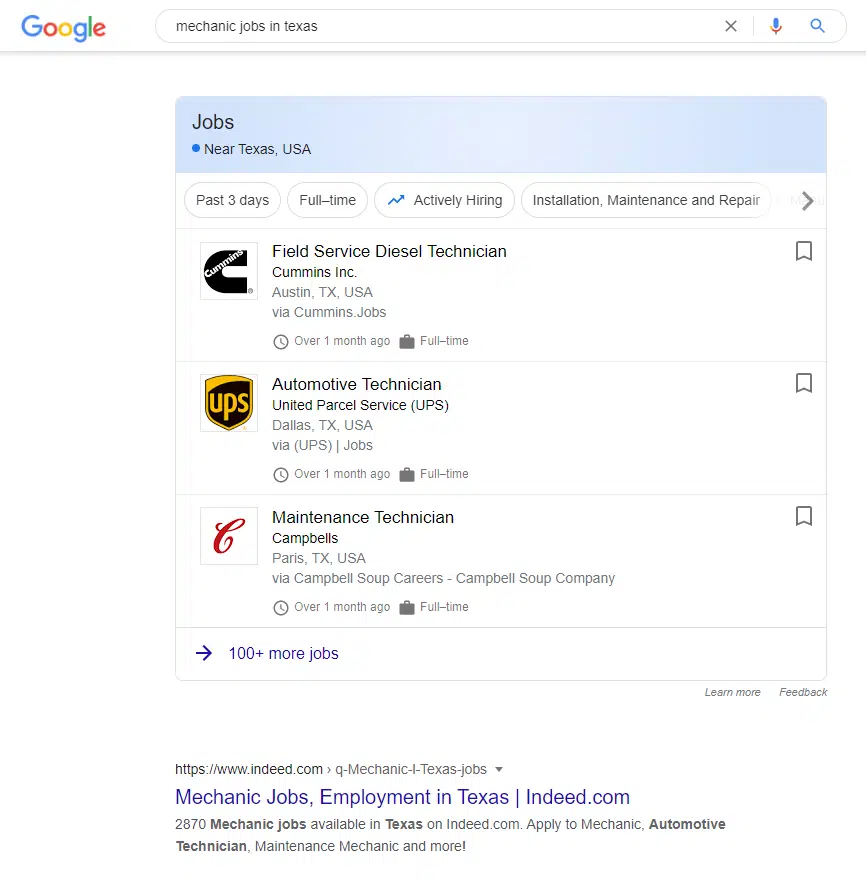Open the Learn more link

point(733,692)
